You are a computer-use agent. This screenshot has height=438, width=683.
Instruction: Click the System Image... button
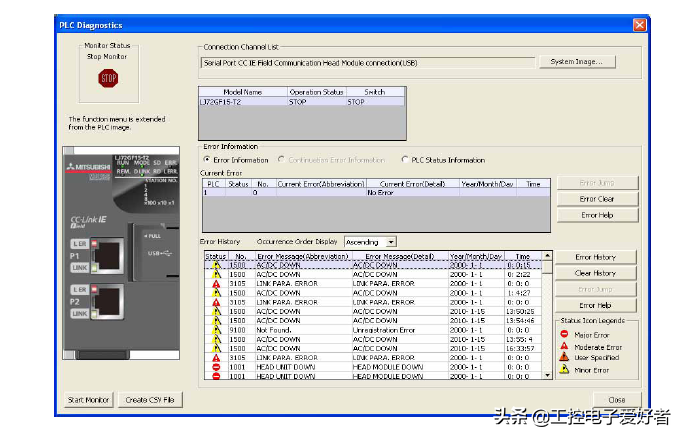click(x=575, y=62)
